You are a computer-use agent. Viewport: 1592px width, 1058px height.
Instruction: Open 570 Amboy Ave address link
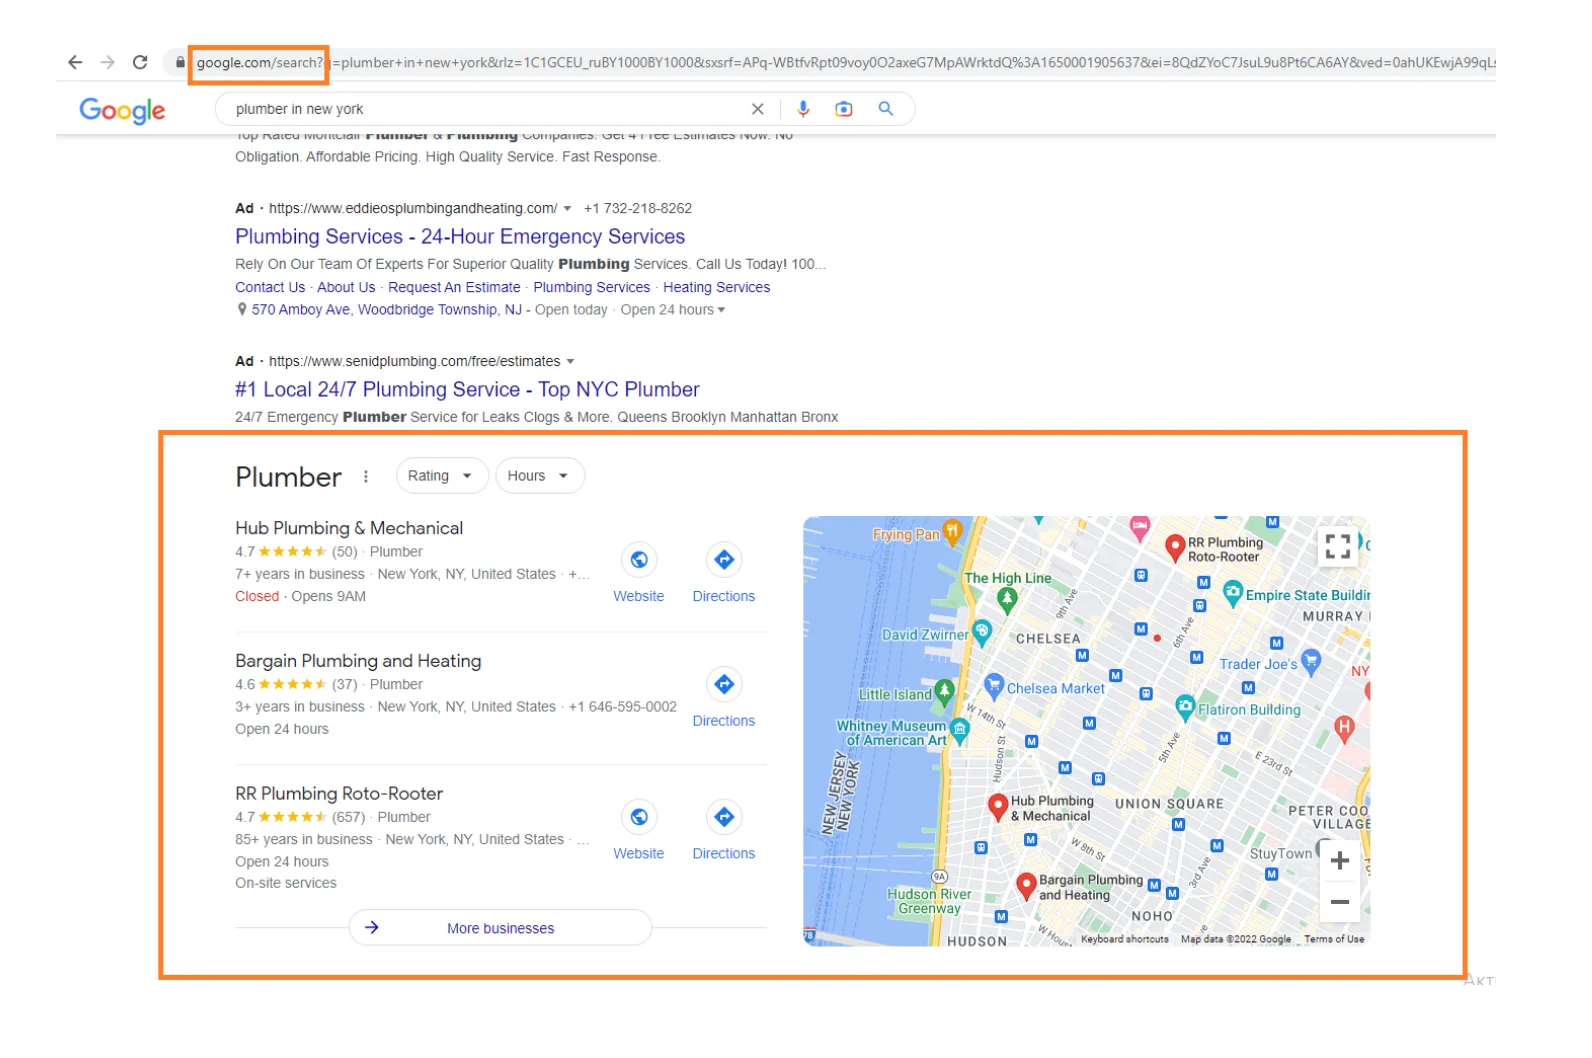pyautogui.click(x=387, y=310)
